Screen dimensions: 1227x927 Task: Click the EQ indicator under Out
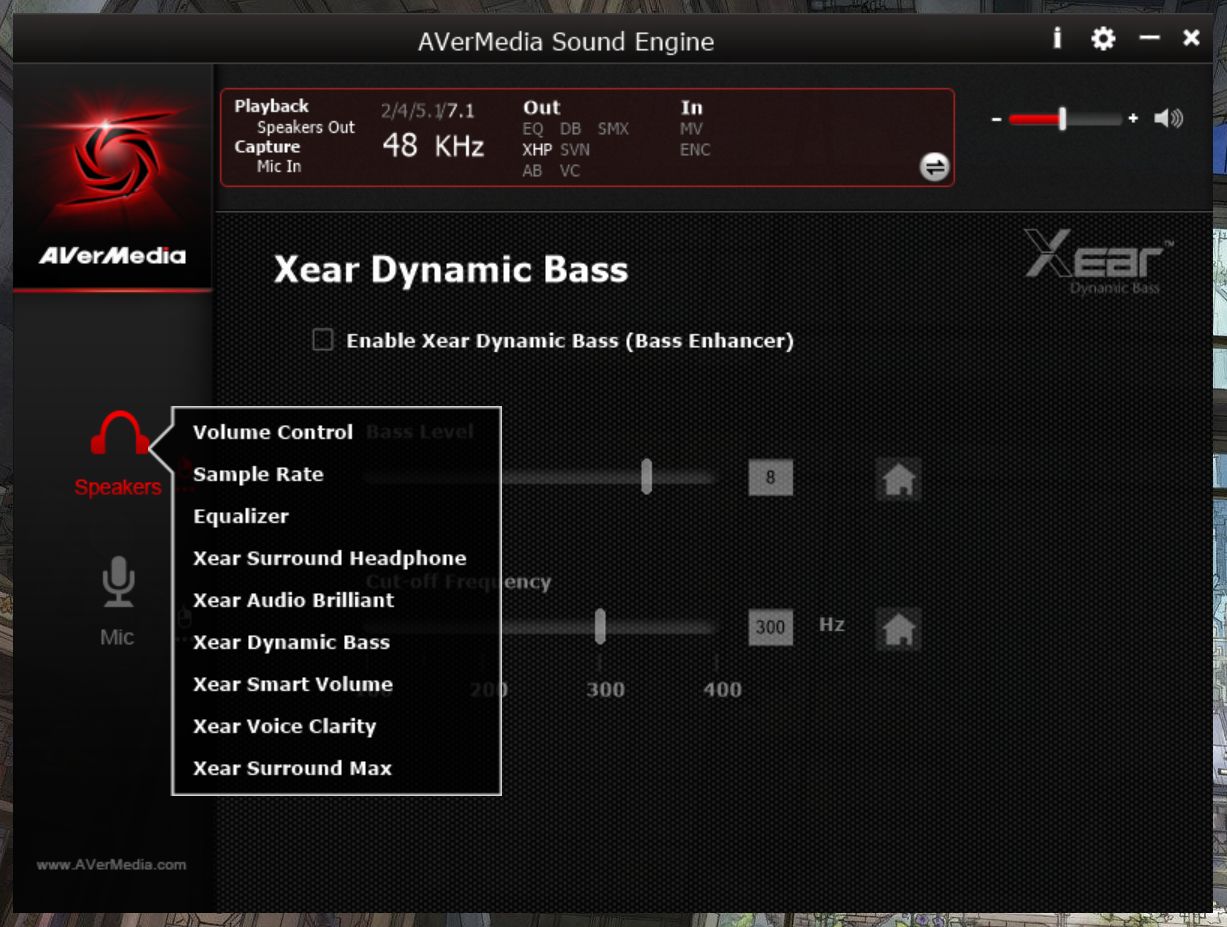532,129
